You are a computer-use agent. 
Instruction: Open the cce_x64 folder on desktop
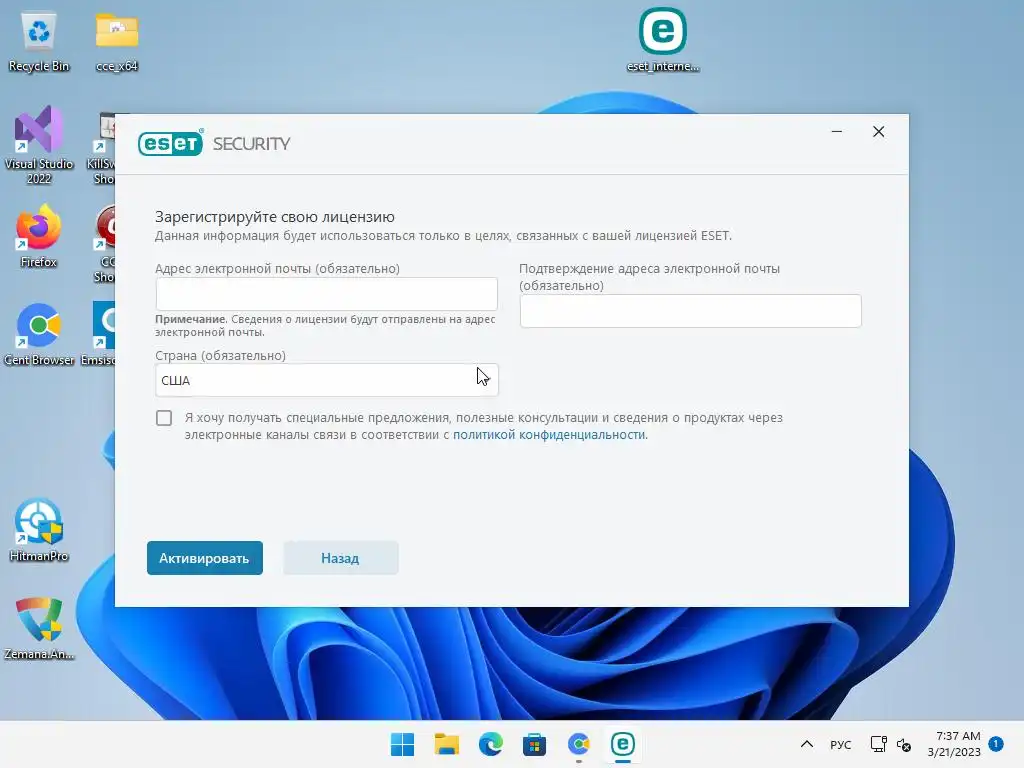click(116, 42)
